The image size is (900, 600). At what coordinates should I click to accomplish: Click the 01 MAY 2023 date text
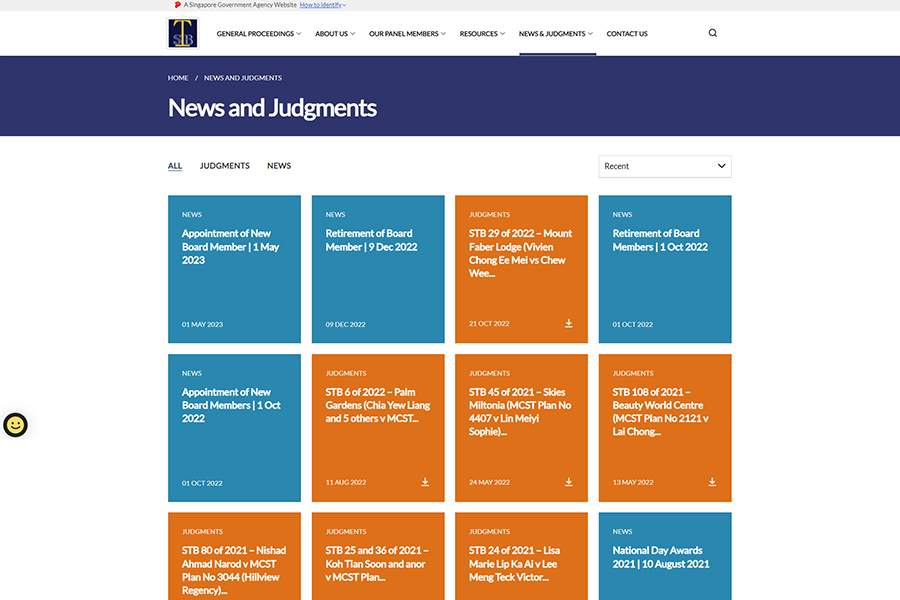(x=203, y=324)
